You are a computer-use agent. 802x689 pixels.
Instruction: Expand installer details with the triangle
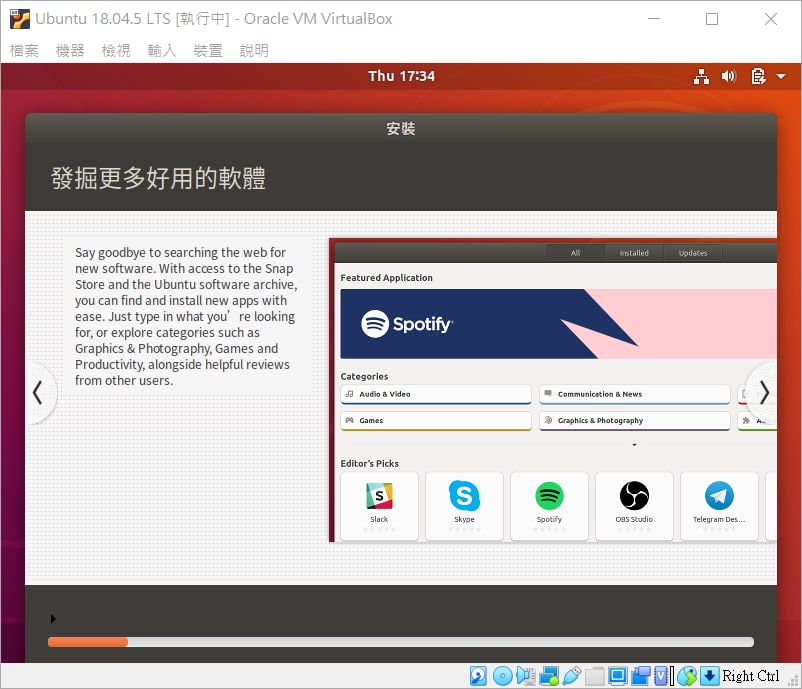tap(53, 619)
